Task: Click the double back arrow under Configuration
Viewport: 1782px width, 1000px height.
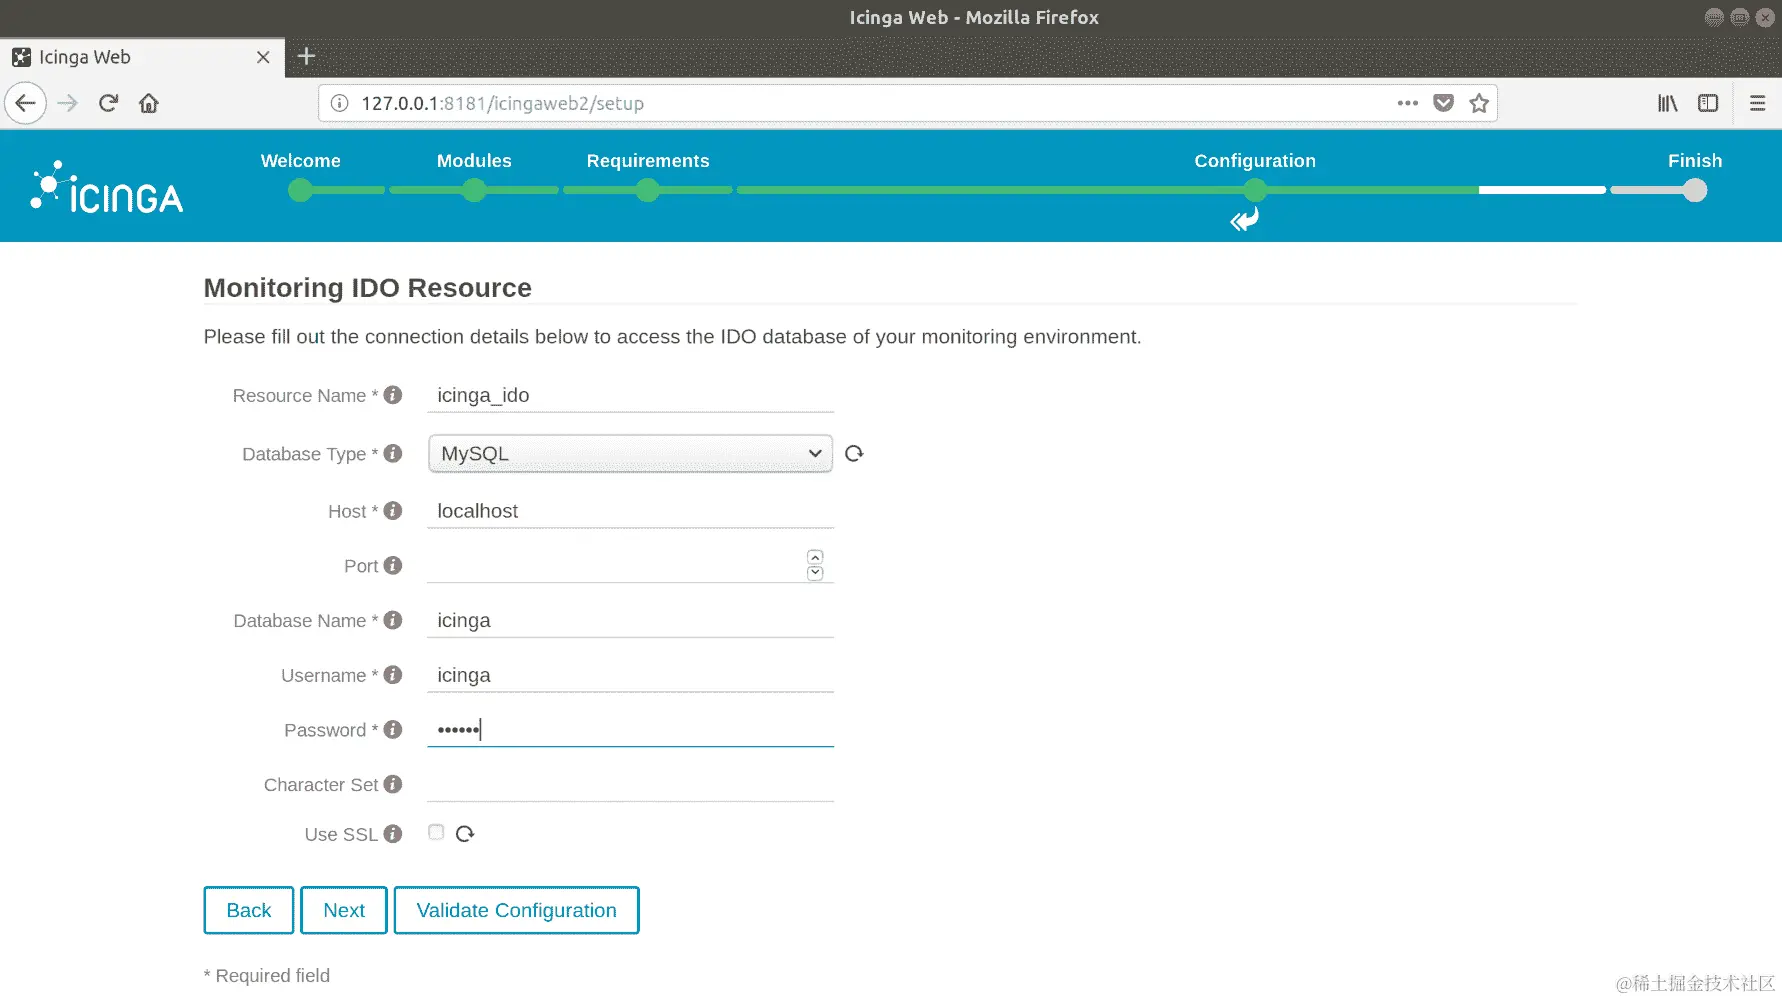Action: coord(1245,219)
